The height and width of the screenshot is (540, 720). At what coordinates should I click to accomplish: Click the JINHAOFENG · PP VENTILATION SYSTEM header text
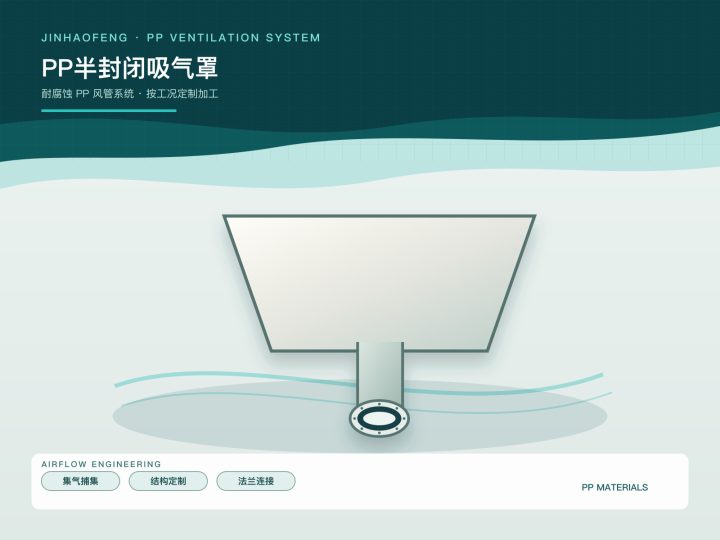pyautogui.click(x=180, y=38)
